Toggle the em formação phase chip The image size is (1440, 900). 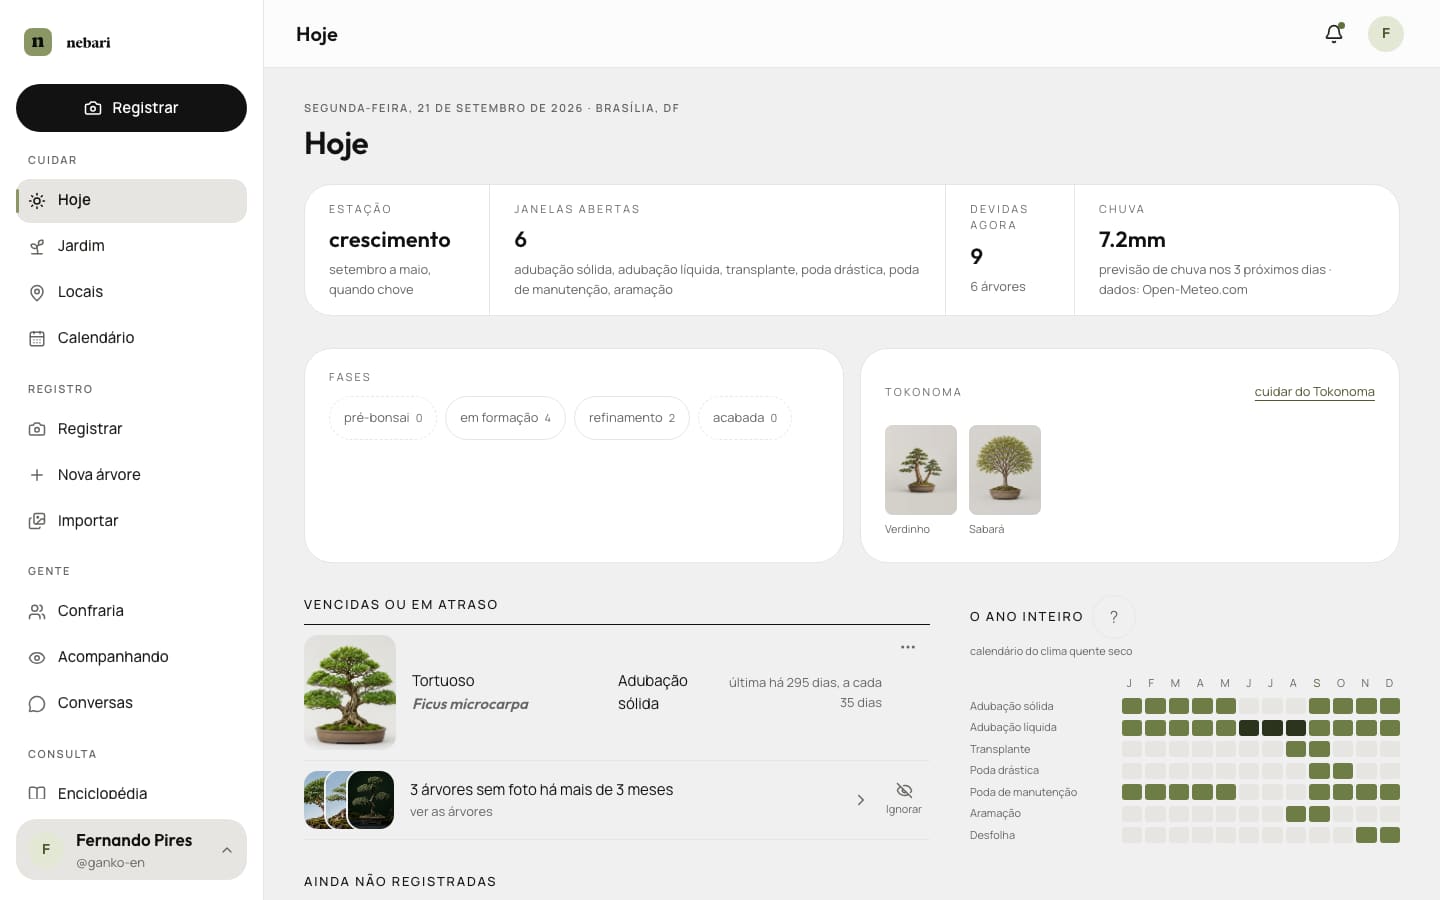coord(505,418)
